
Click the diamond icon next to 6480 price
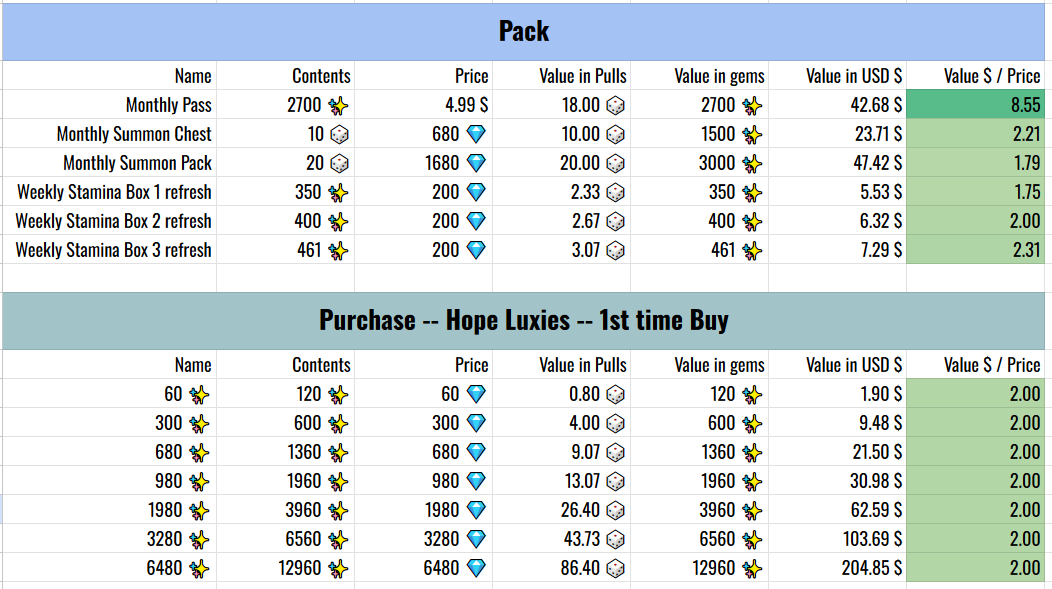[x=477, y=568]
